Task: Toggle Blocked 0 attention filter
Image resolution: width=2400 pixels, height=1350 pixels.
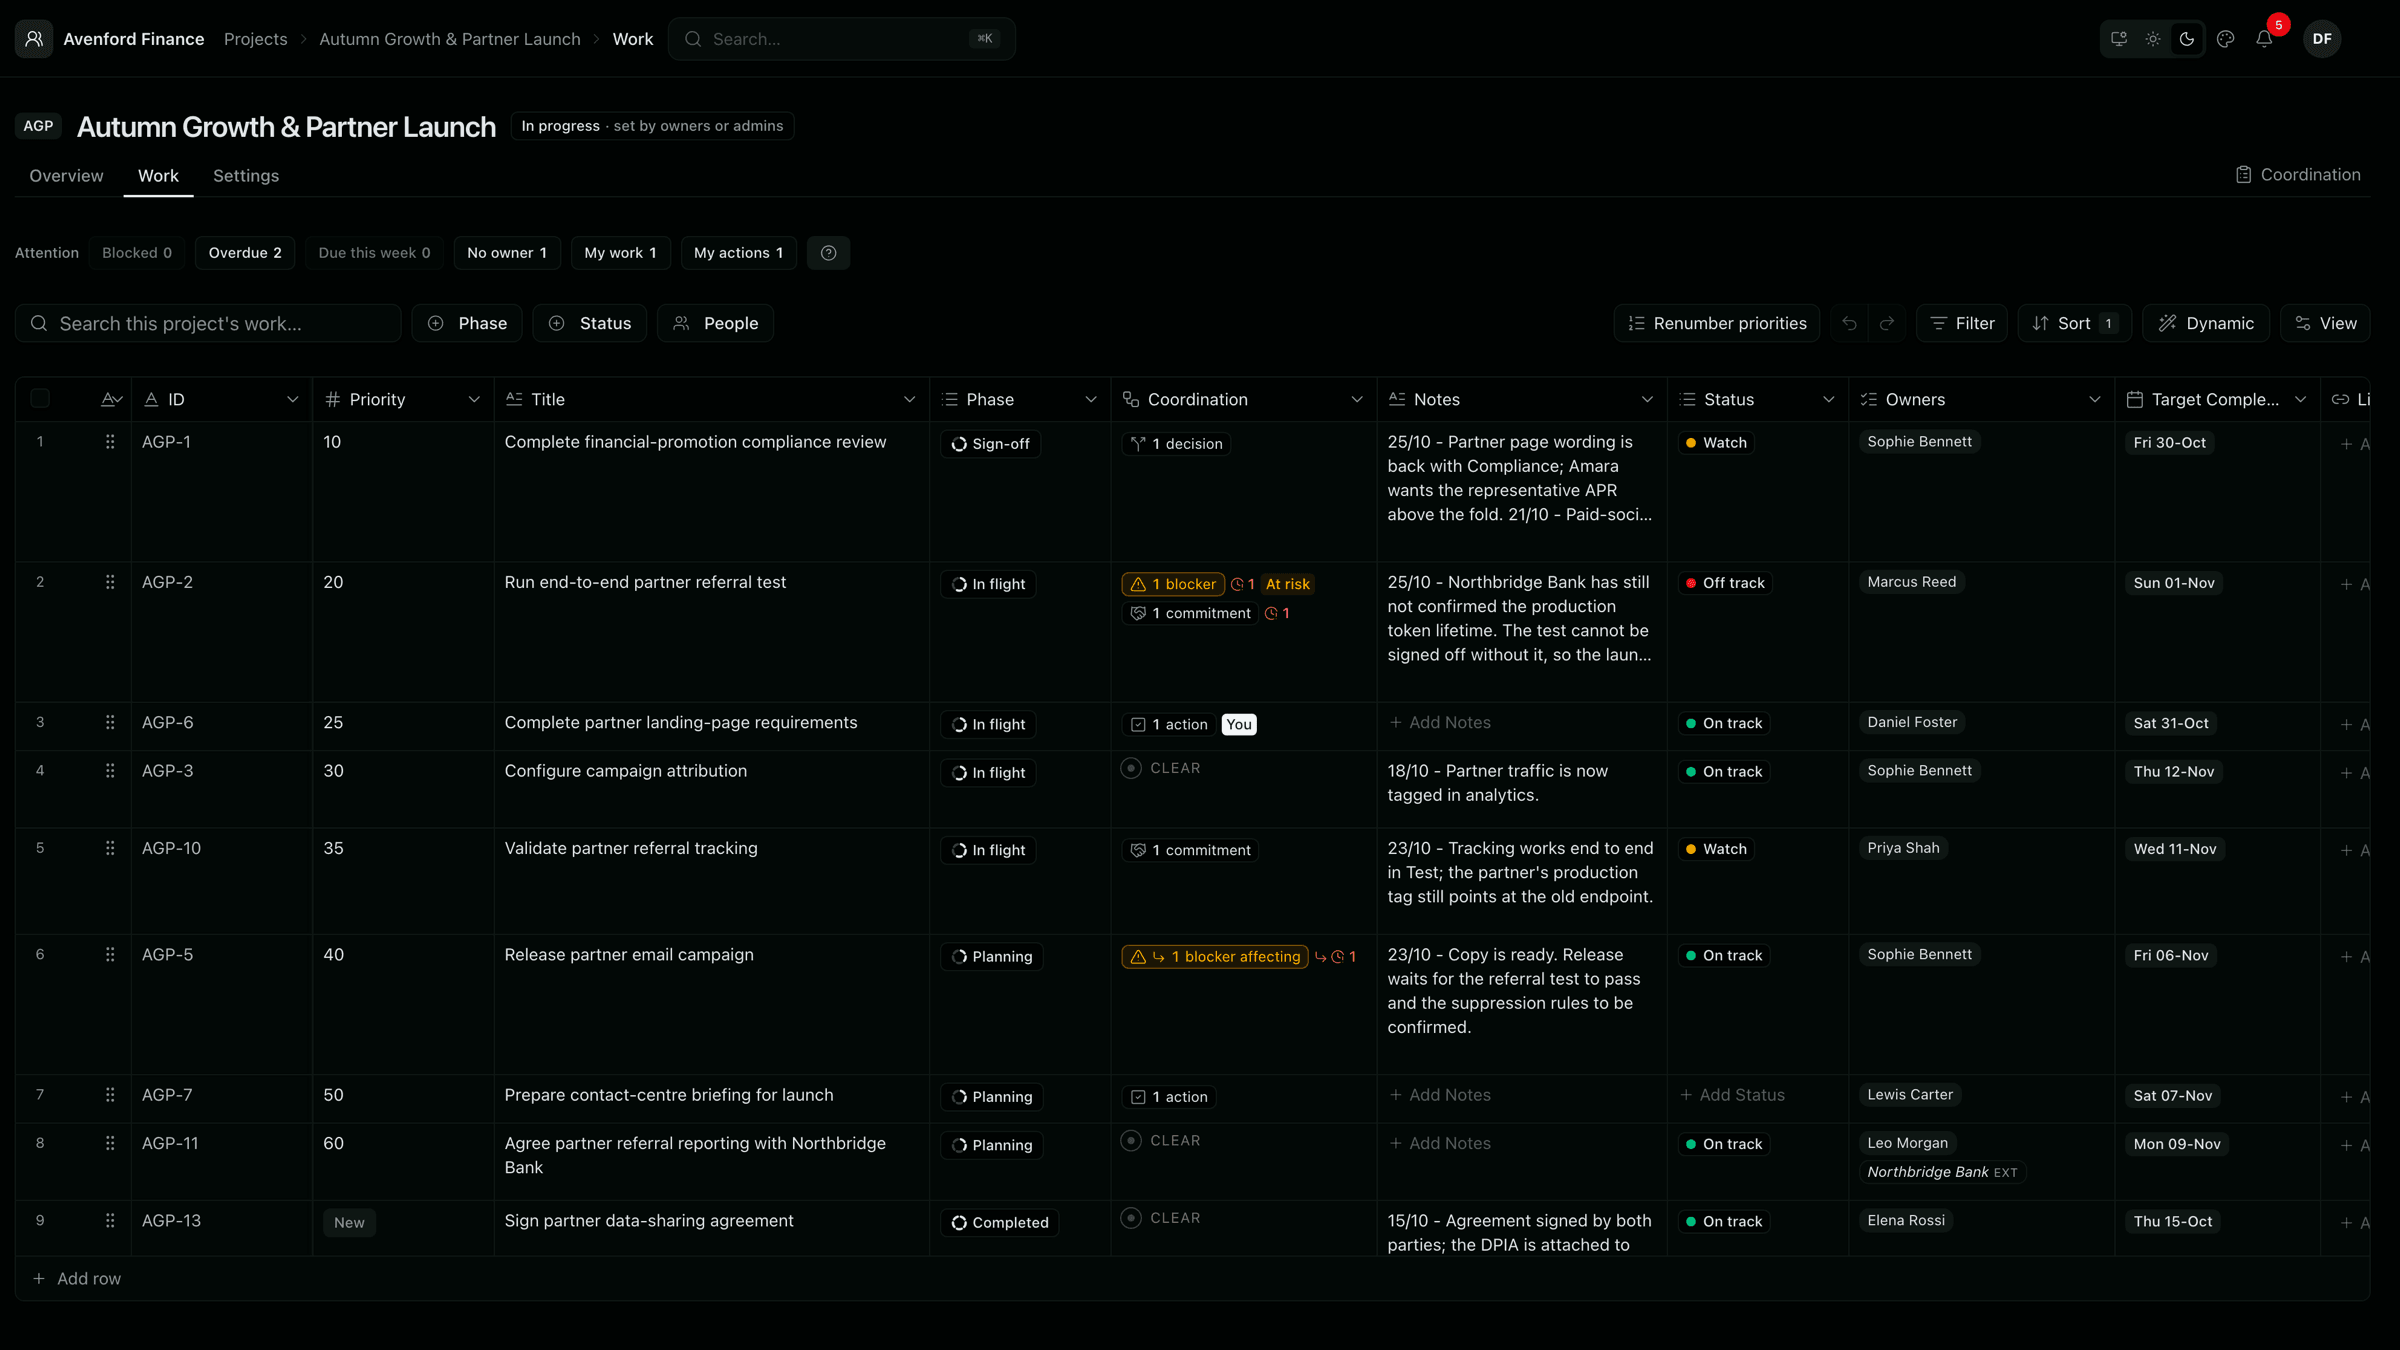Action: point(137,253)
